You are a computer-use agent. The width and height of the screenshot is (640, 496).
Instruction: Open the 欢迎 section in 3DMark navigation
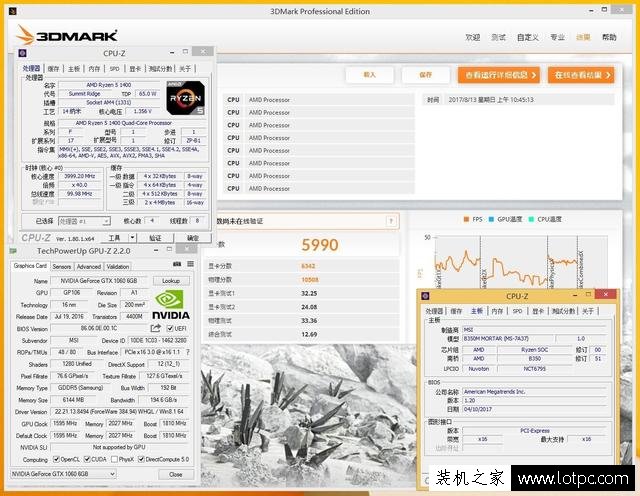pos(473,37)
